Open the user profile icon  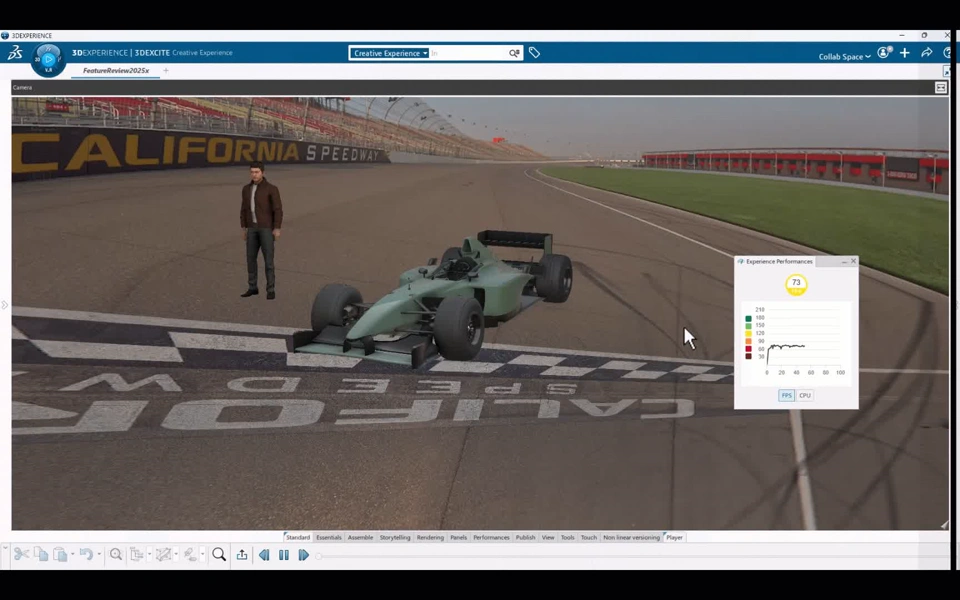point(884,53)
